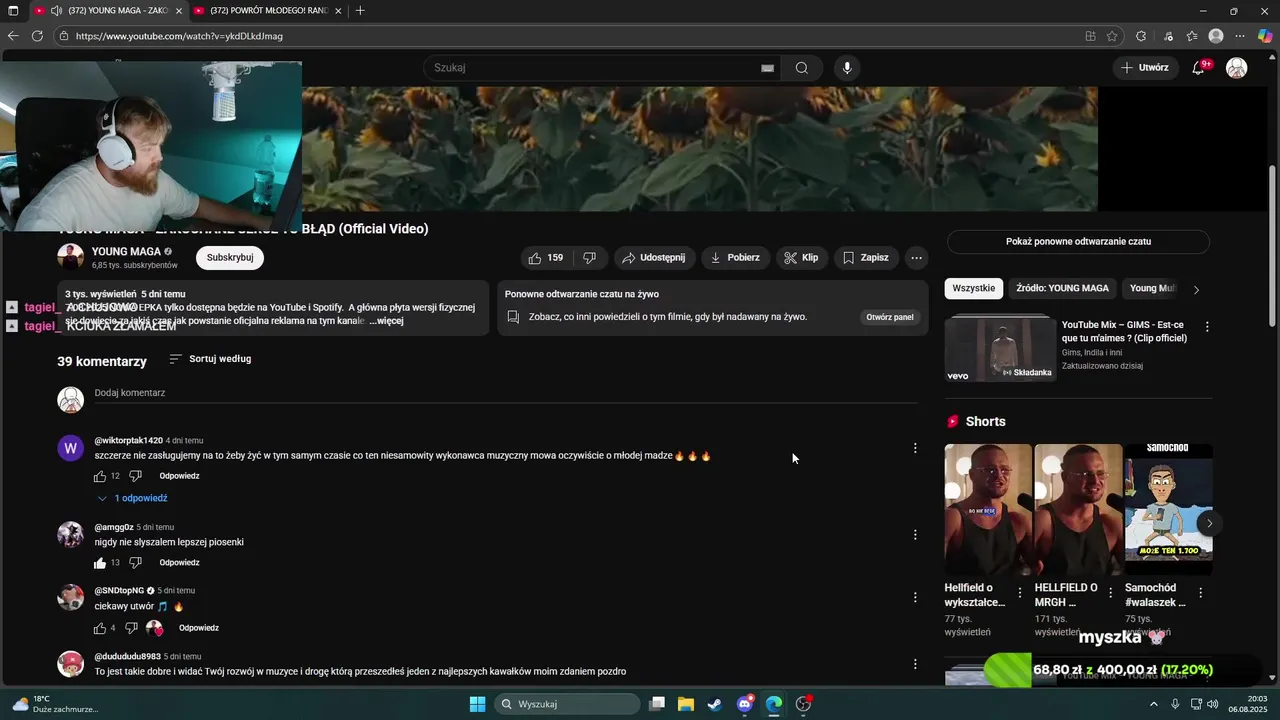This screenshot has height=720, width=1280.
Task: Open the @dudududu8983 profile link
Action: (x=127, y=657)
